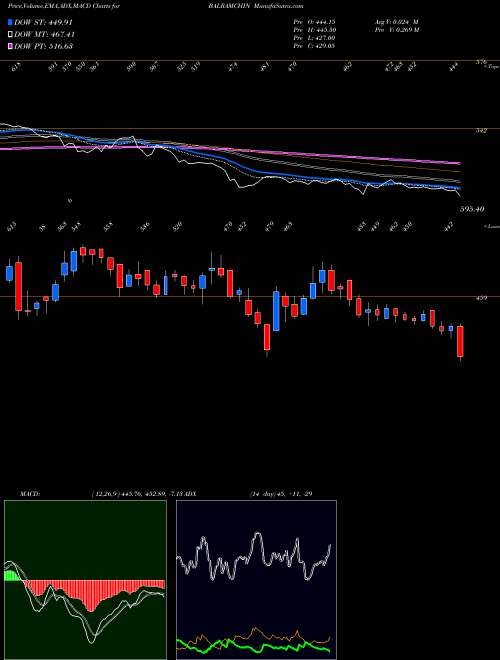This screenshot has height=660, width=500.
Task: Click the tall blue candlestick after the lowest red candle
Action: (276, 311)
